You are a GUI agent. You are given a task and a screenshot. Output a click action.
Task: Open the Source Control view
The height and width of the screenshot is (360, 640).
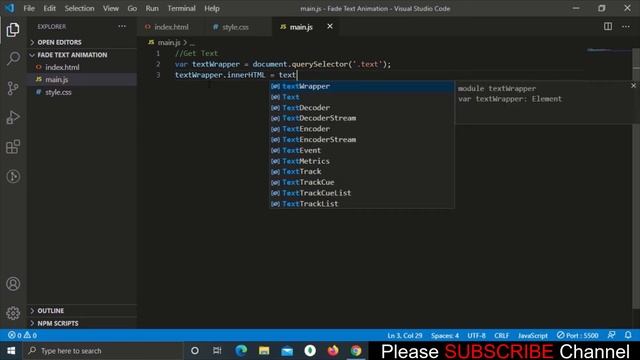pyautogui.click(x=13, y=88)
